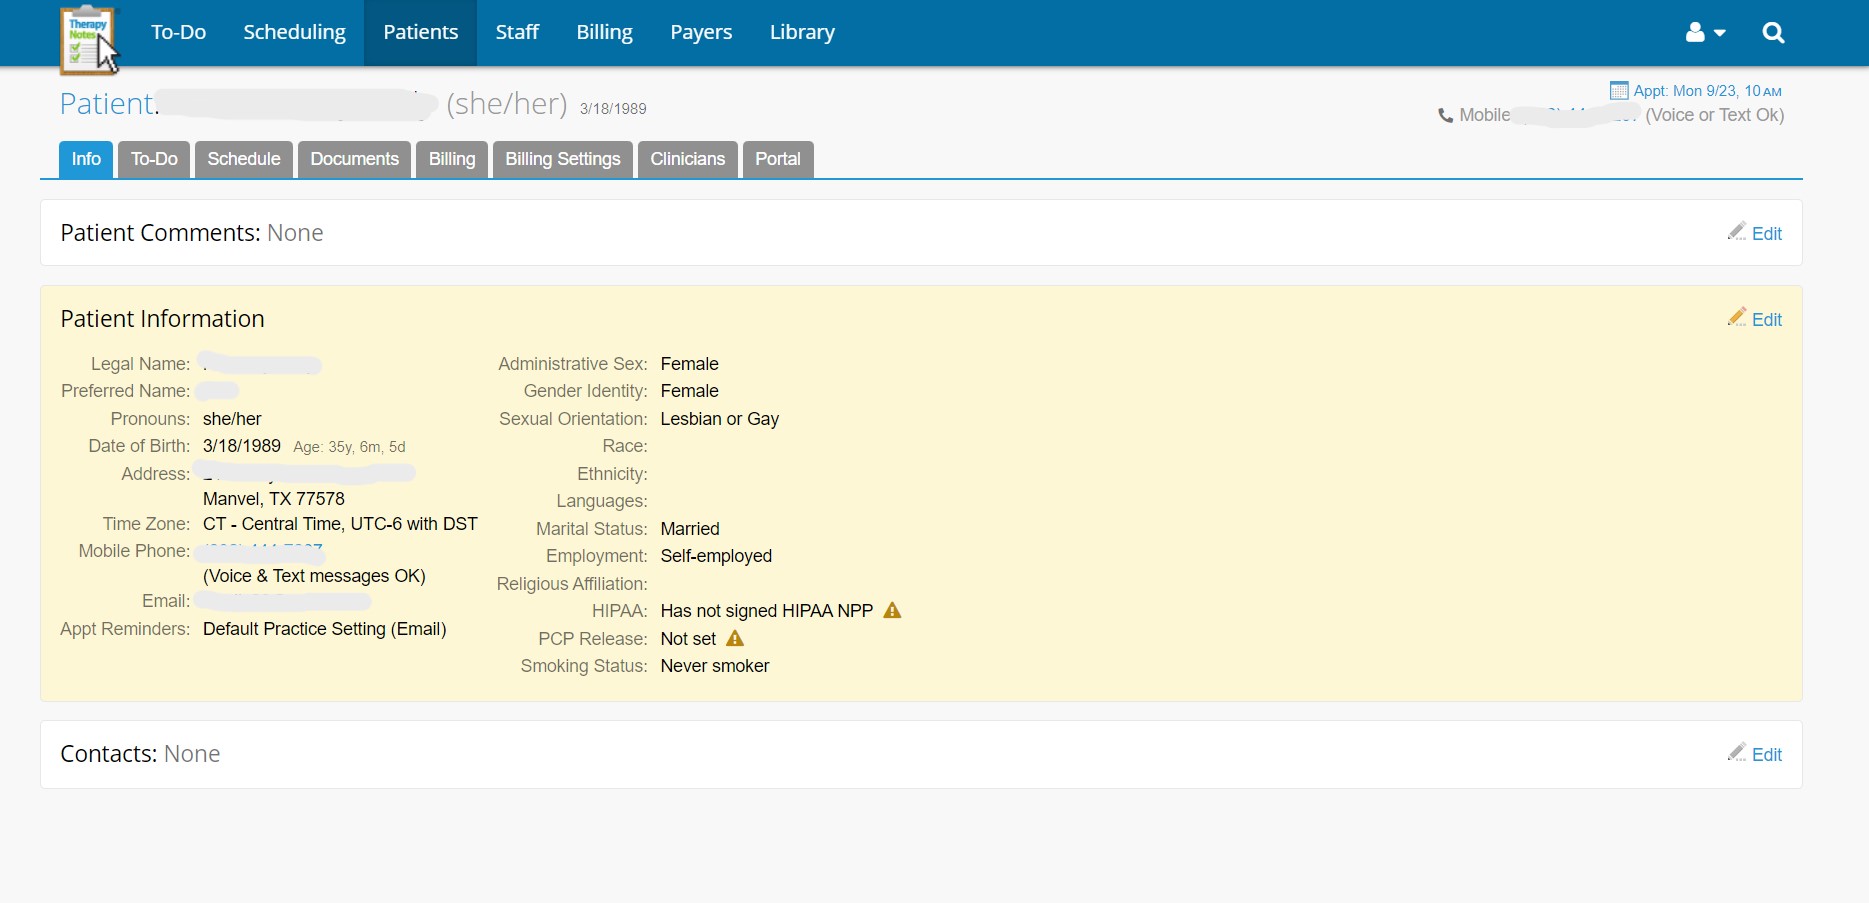Switch to the Billing Settings tab
Screen dimensions: 1869x903
pos(563,160)
